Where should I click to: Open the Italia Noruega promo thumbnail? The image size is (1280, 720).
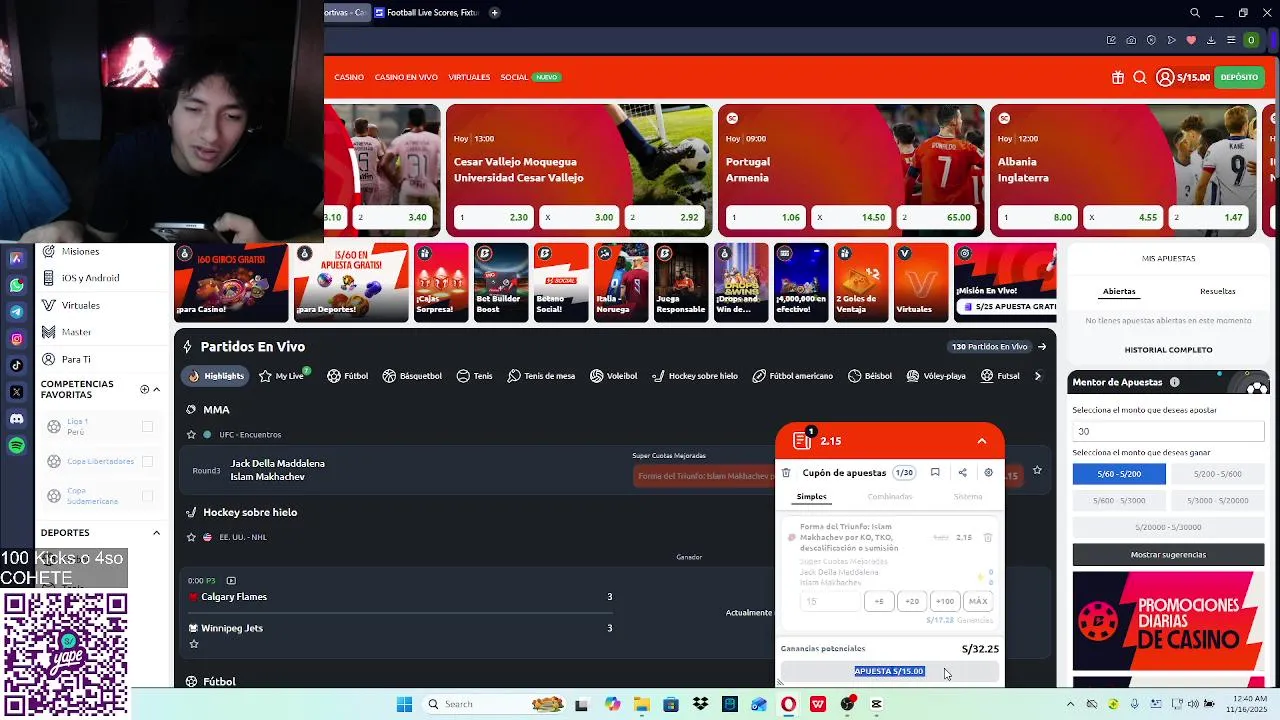tap(621, 282)
